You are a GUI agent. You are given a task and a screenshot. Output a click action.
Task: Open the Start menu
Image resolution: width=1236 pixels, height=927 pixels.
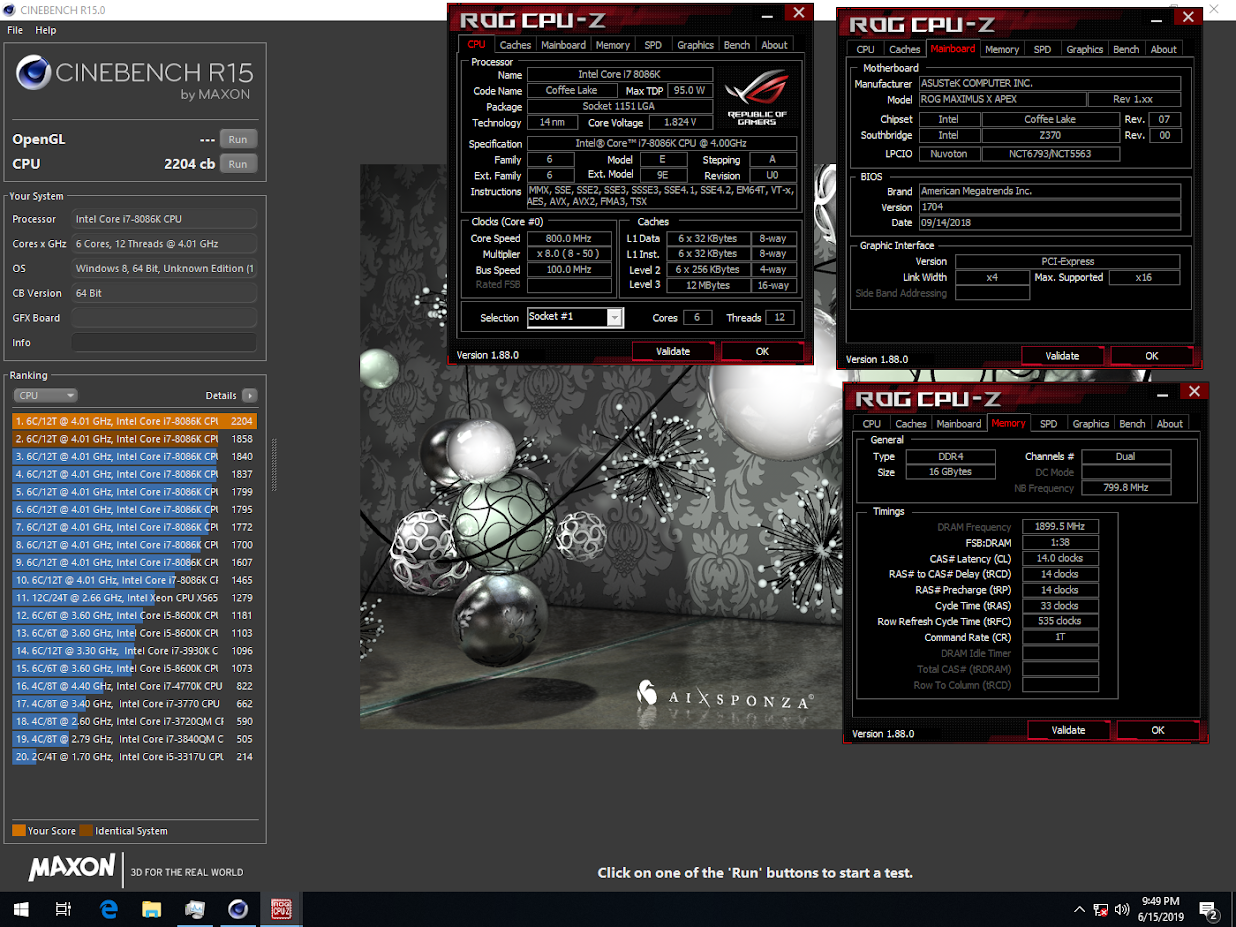click(x=21, y=909)
